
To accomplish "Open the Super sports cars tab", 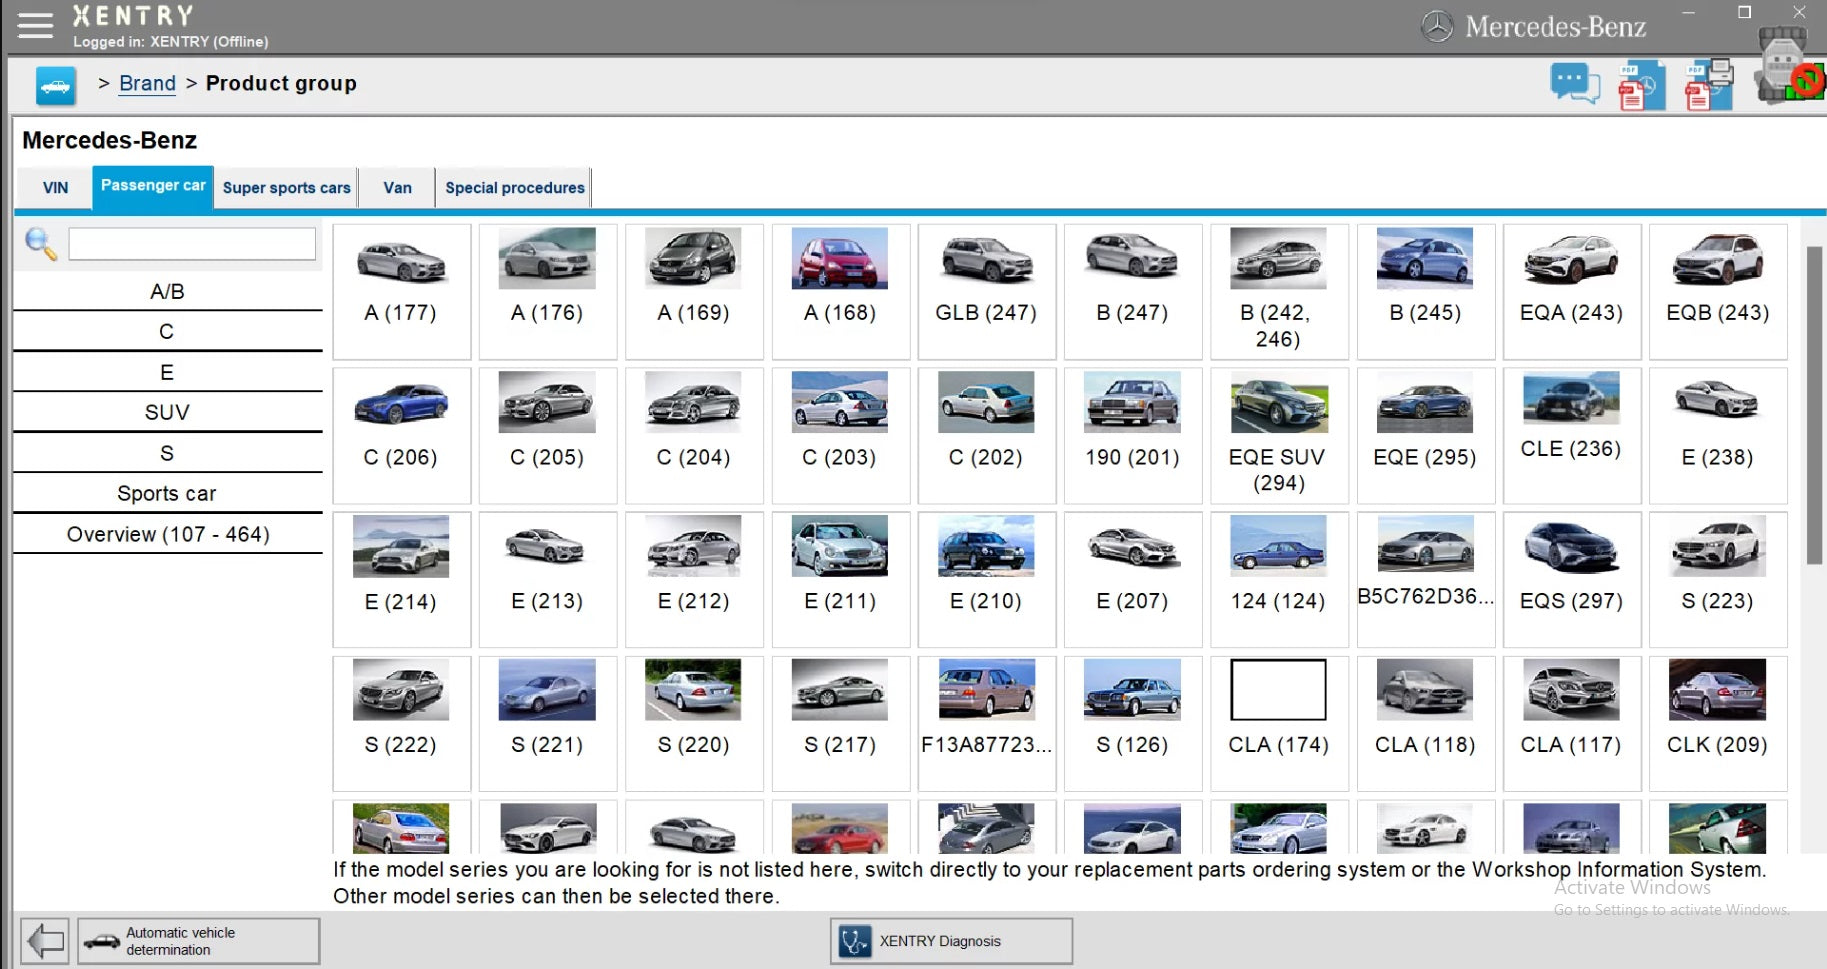I will point(286,188).
